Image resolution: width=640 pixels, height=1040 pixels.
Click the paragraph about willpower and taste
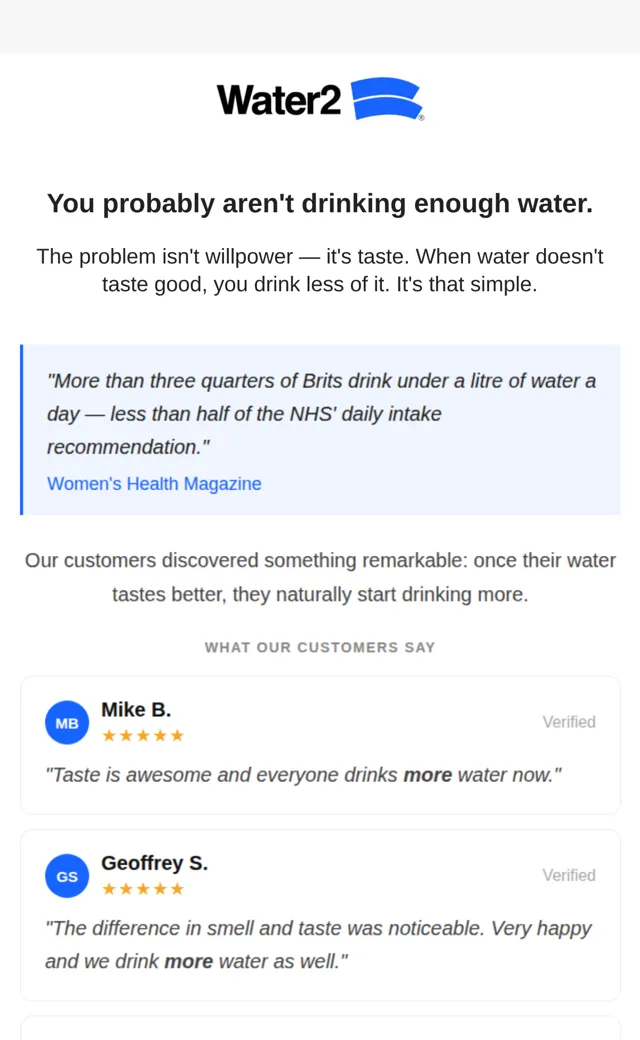click(320, 270)
